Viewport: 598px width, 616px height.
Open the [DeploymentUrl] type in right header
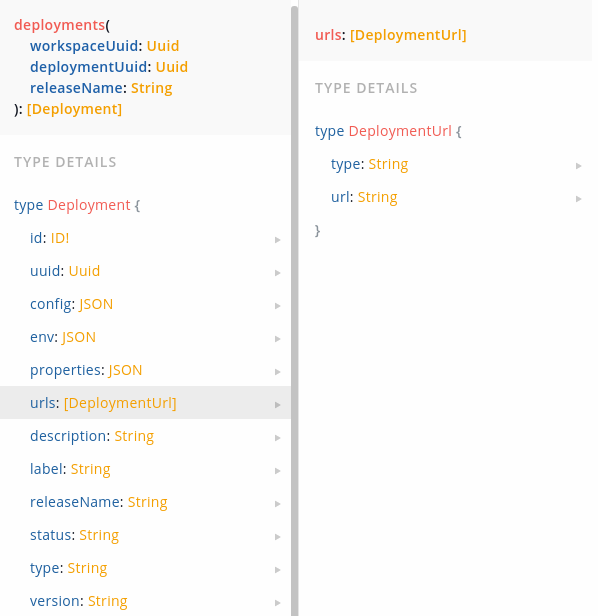click(x=408, y=35)
